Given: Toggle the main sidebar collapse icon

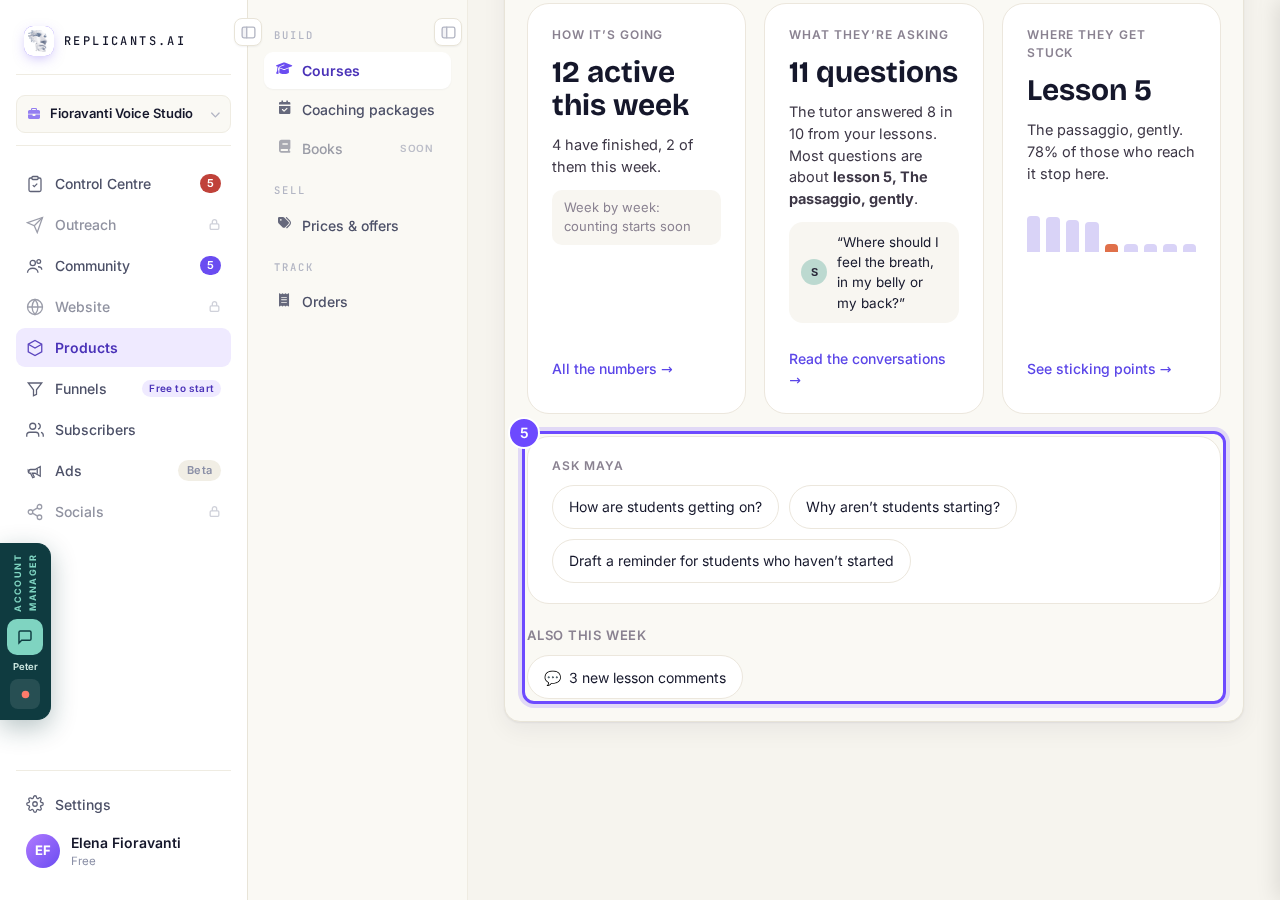Looking at the screenshot, I should [x=248, y=32].
